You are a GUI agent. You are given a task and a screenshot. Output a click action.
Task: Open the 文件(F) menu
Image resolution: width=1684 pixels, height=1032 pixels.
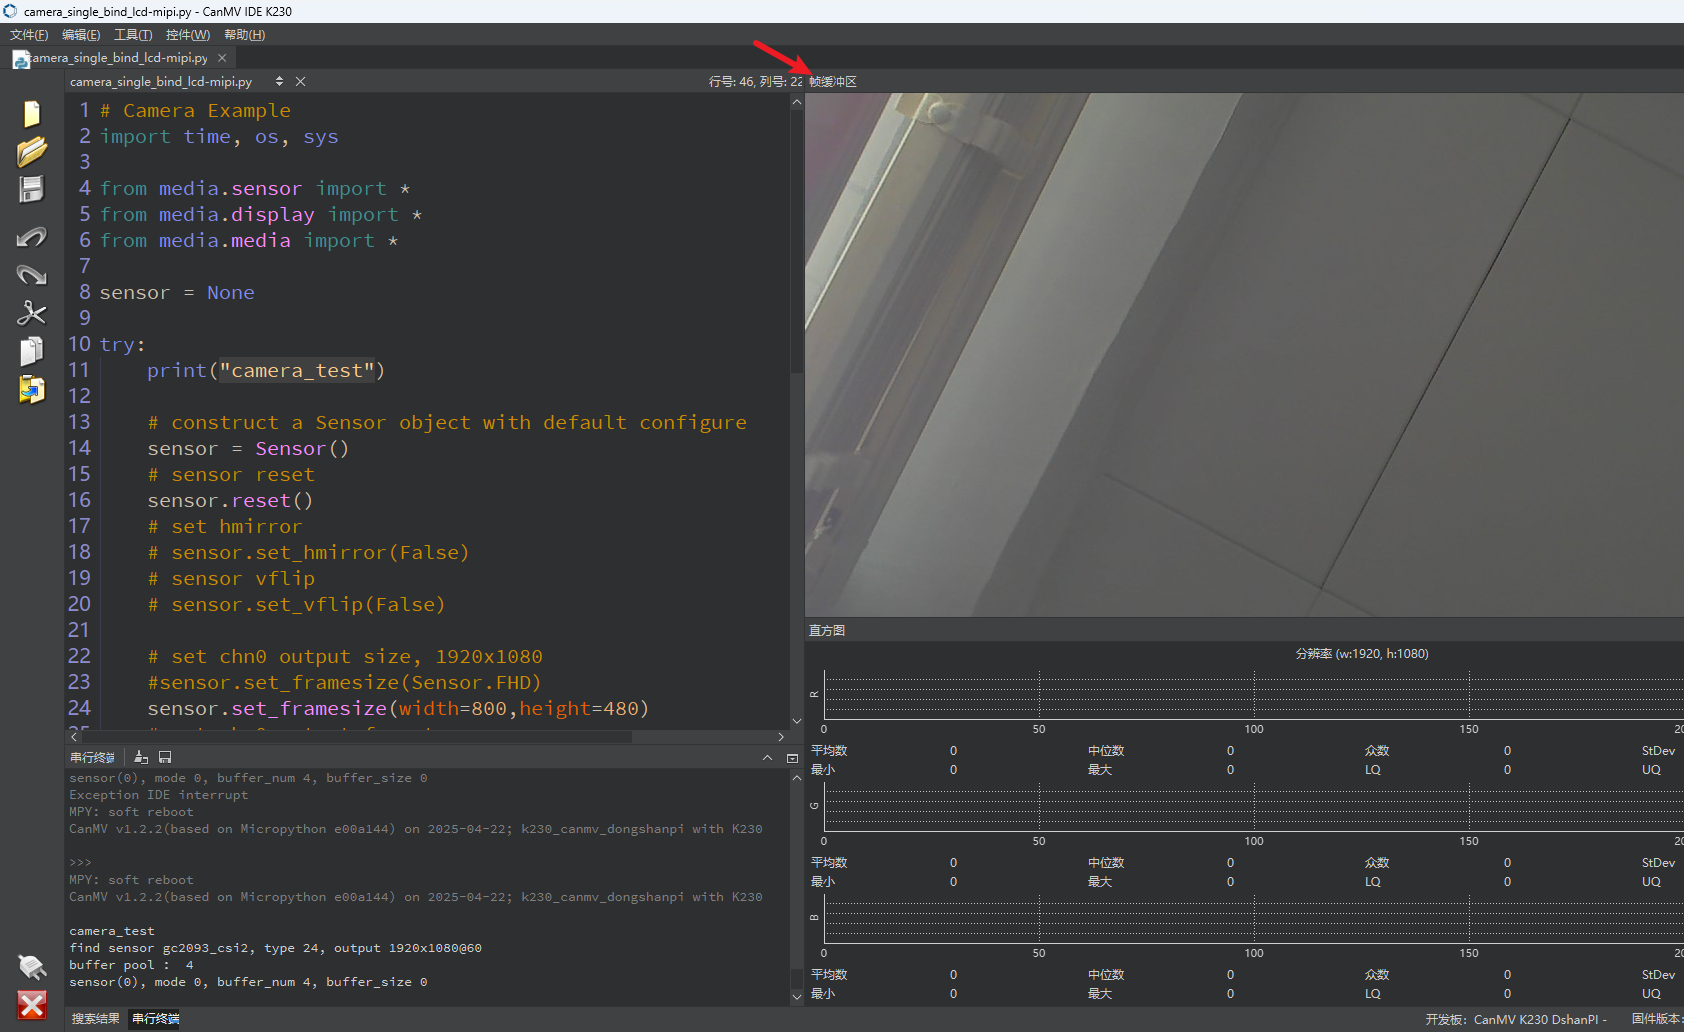point(29,35)
